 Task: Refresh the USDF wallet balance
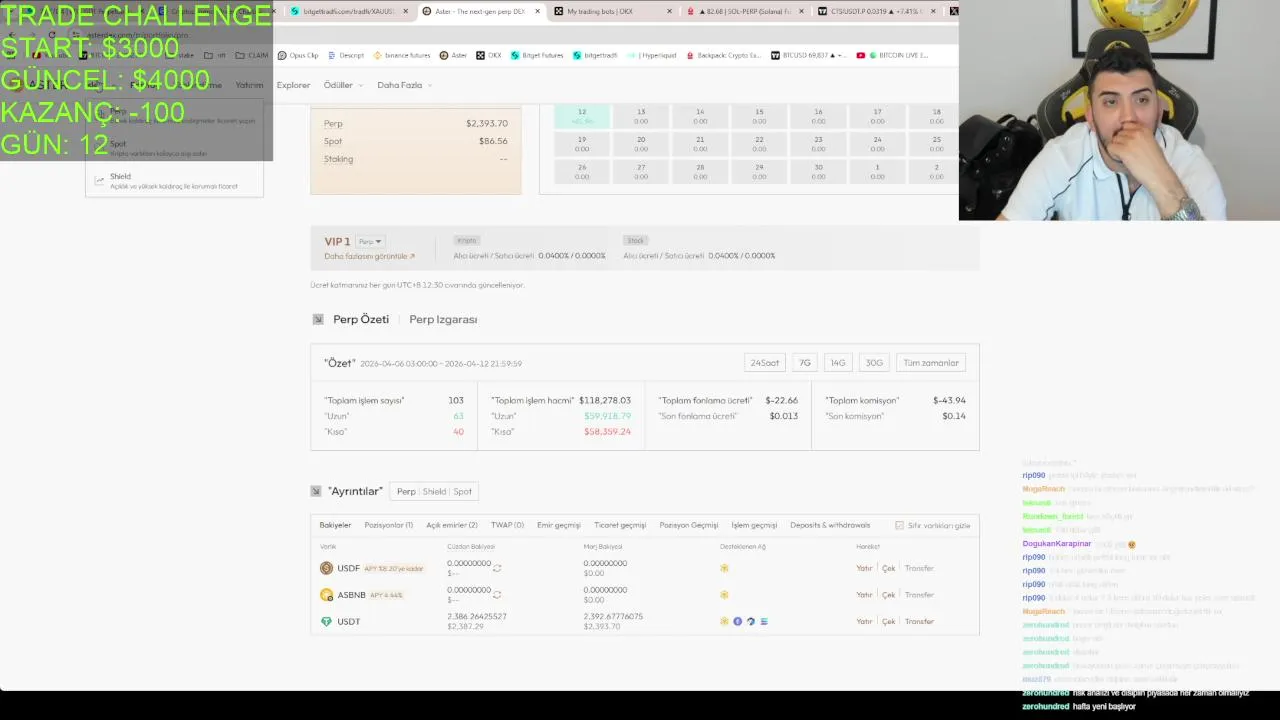497,567
